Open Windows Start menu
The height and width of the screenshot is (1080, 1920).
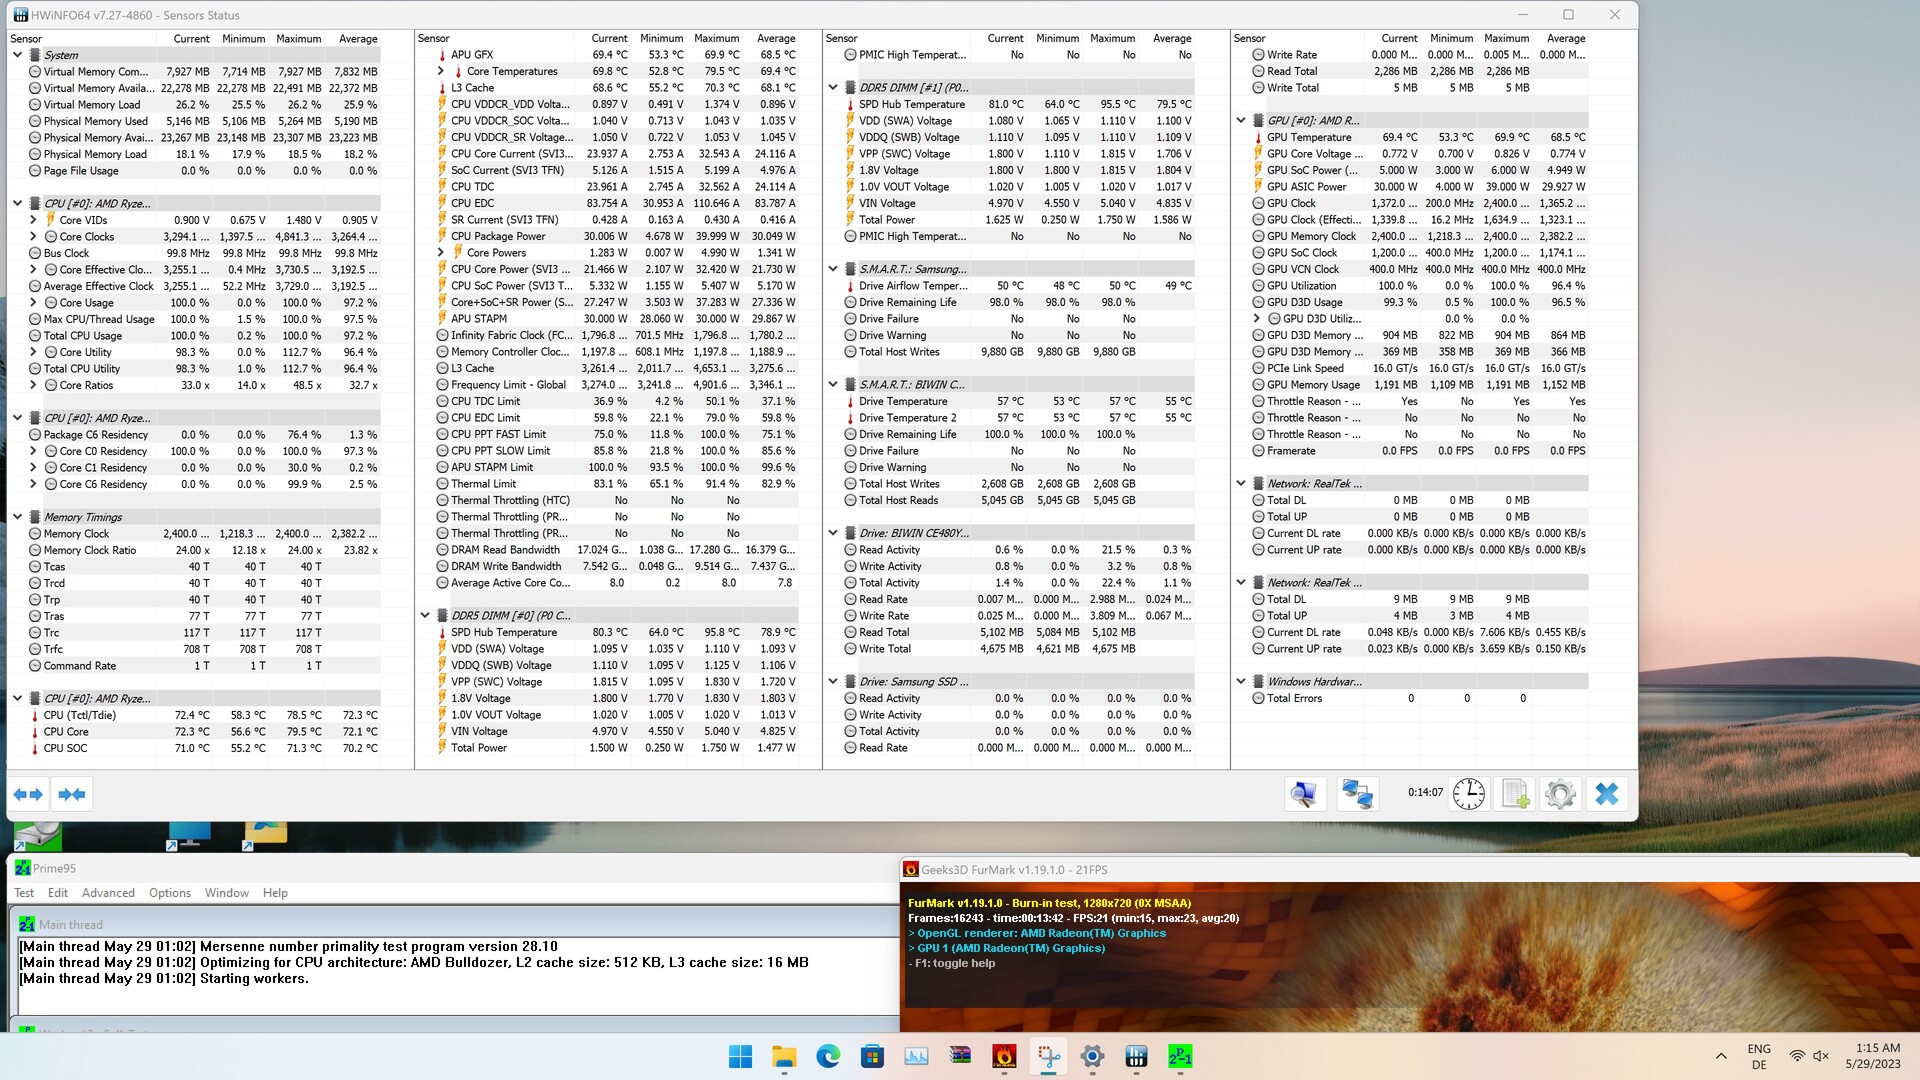pyautogui.click(x=740, y=1056)
